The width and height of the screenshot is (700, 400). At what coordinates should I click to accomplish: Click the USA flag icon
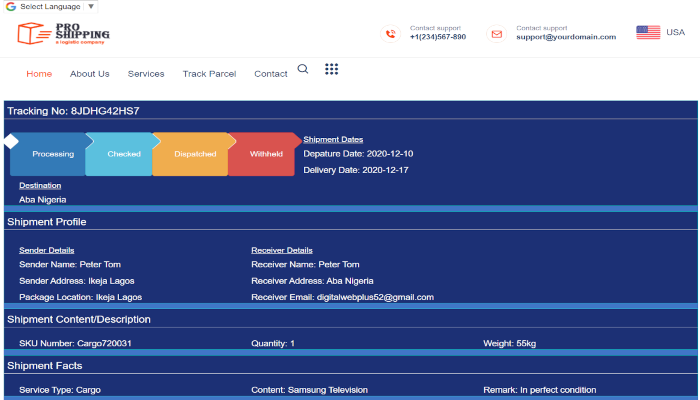click(648, 33)
